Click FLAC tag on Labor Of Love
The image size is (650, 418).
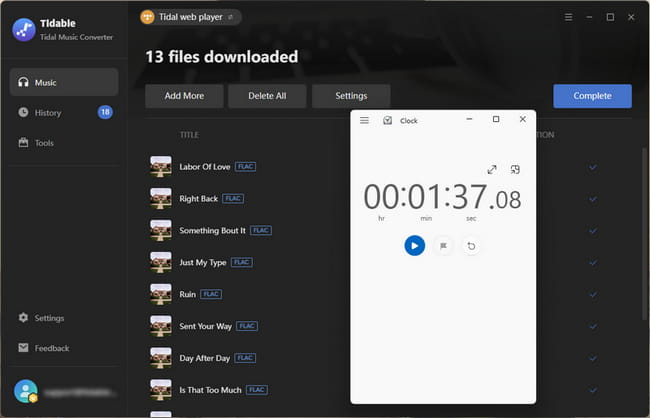point(245,167)
